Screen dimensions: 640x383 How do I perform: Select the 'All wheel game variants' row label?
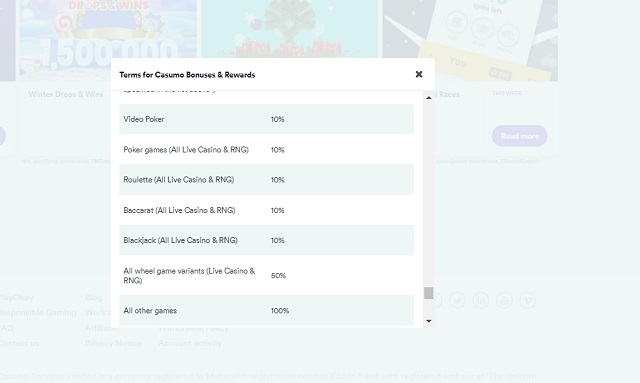(189, 276)
